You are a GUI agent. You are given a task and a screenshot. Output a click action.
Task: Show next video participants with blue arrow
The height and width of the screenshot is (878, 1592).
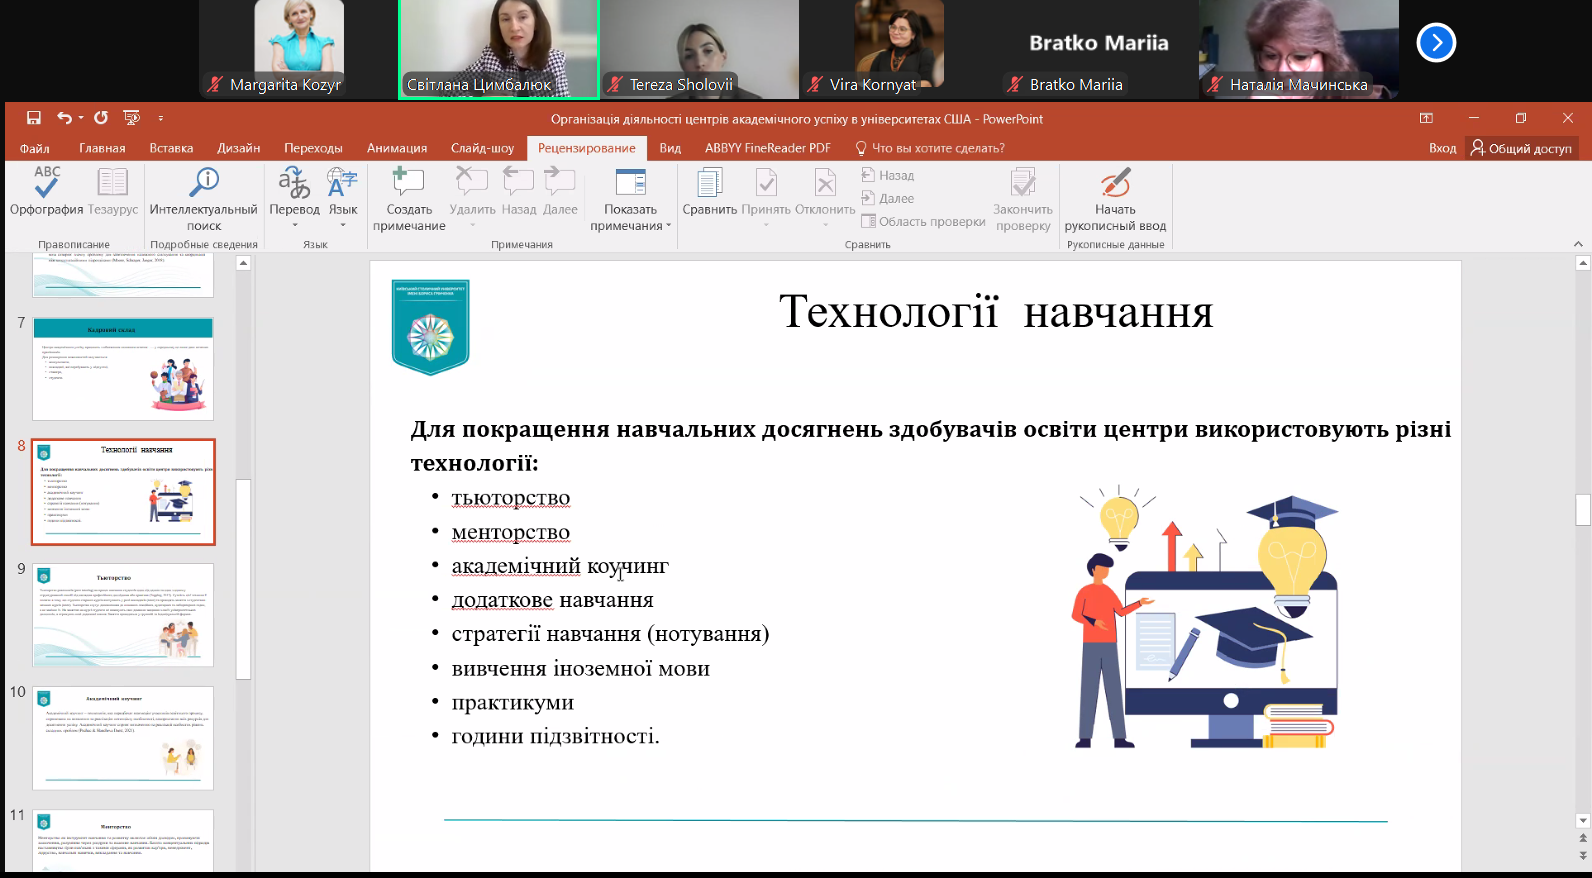coord(1436,43)
